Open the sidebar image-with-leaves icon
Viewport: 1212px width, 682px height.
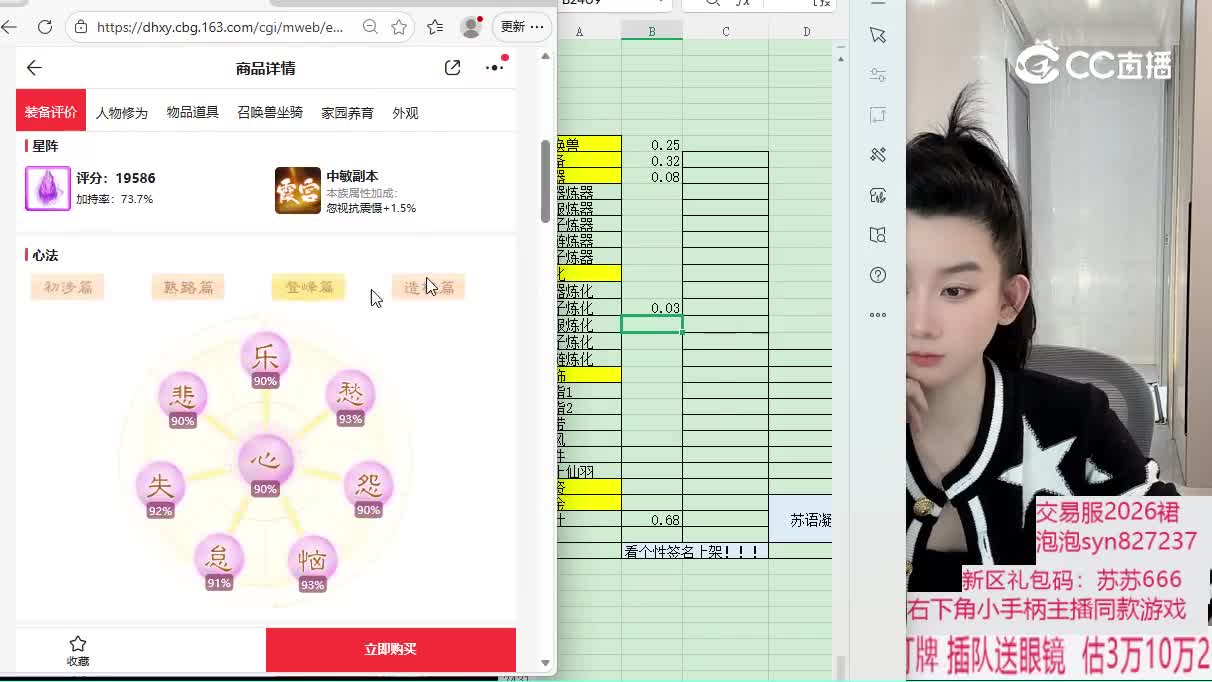pyautogui.click(x=878, y=195)
